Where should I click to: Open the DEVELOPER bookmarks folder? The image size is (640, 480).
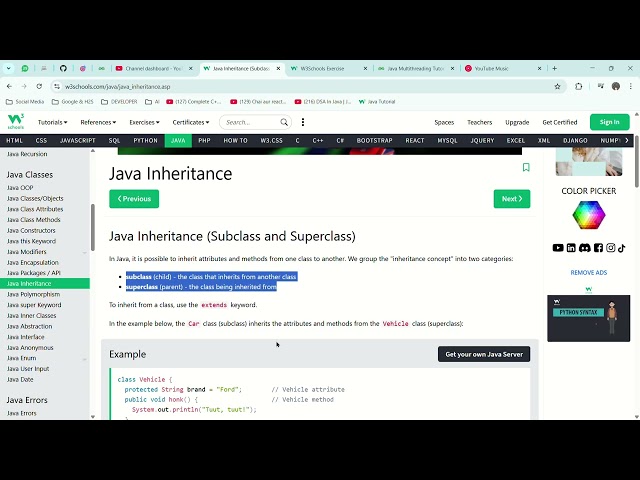[x=119, y=102]
